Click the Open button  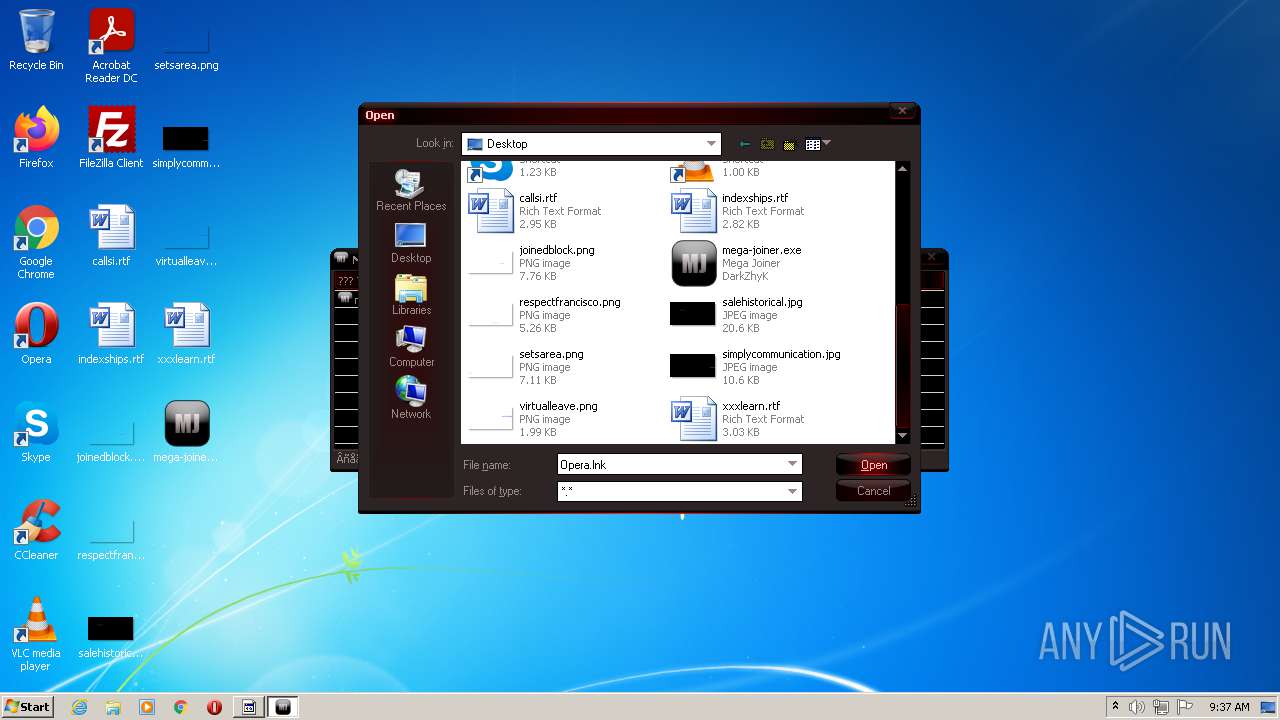pyautogui.click(x=873, y=465)
